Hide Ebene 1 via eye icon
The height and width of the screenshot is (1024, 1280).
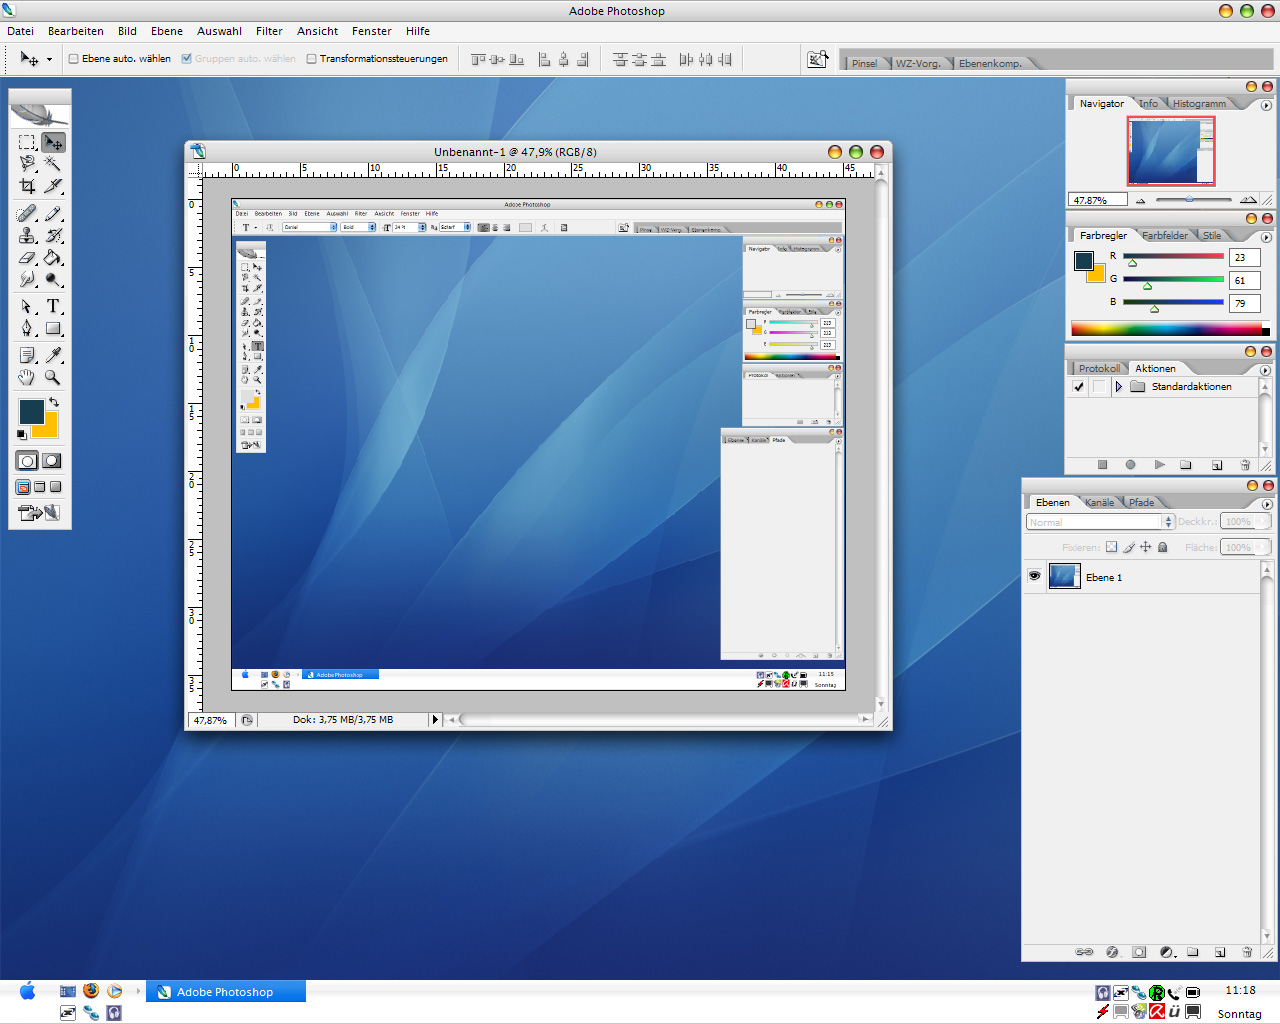coord(1034,576)
